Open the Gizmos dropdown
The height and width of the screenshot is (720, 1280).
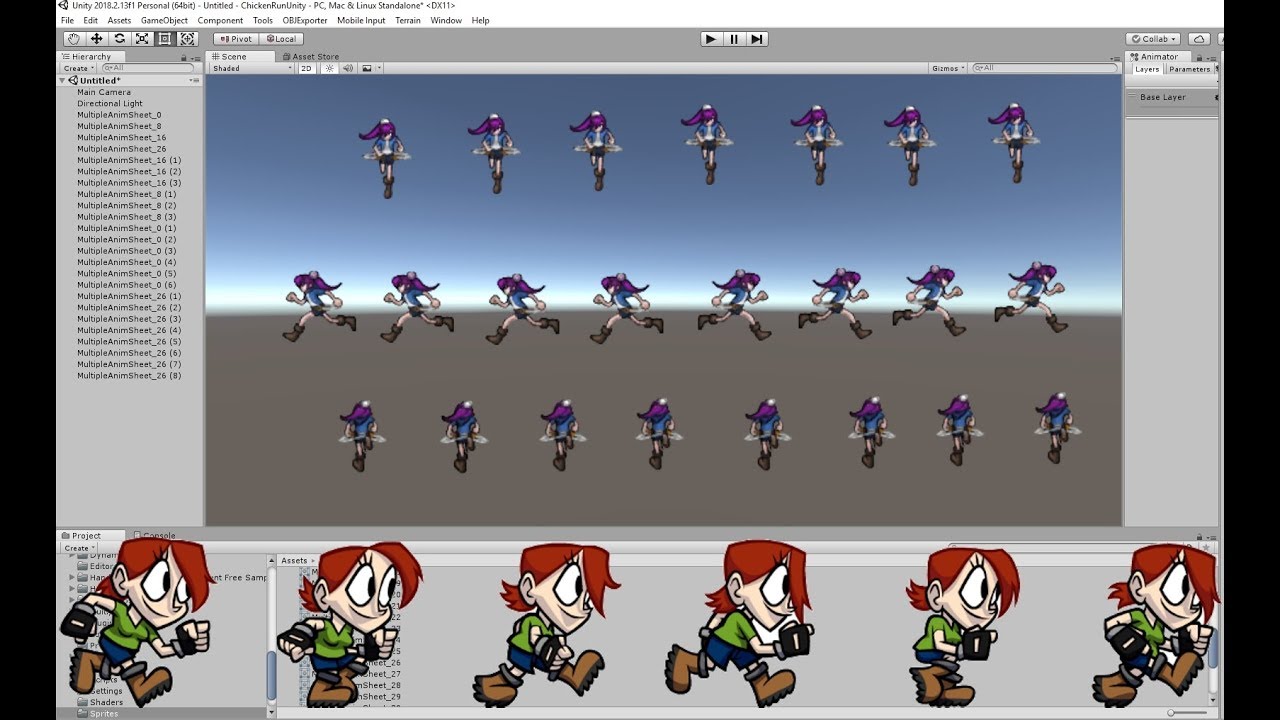(x=948, y=68)
